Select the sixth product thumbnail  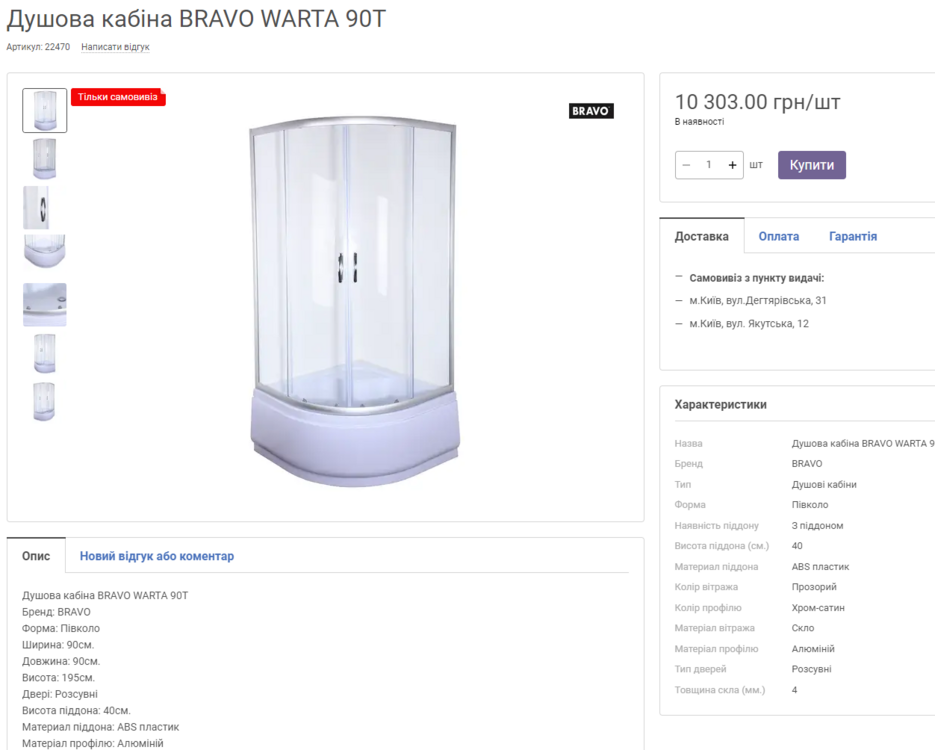pos(45,353)
